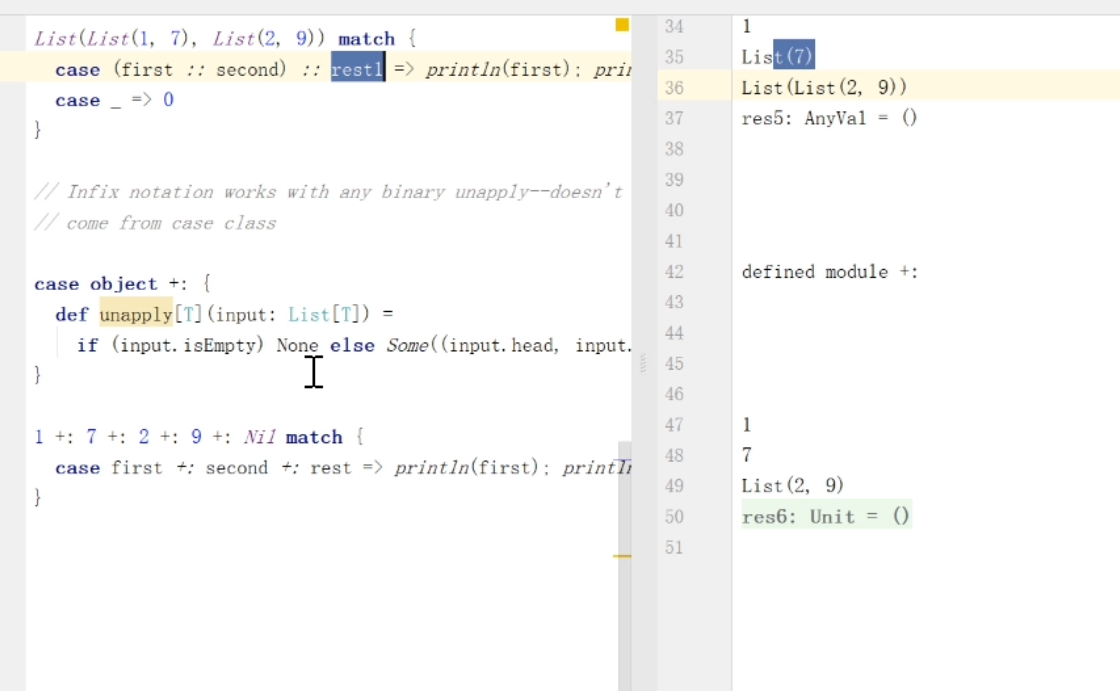Click the "None" value in unapply body
The height and width of the screenshot is (691, 1120).
(x=297, y=346)
